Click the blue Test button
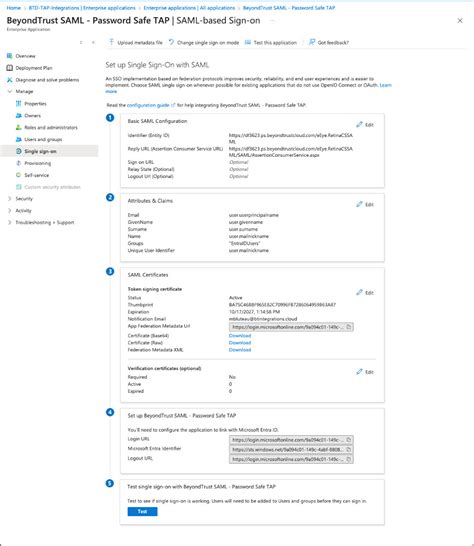 click(x=142, y=511)
